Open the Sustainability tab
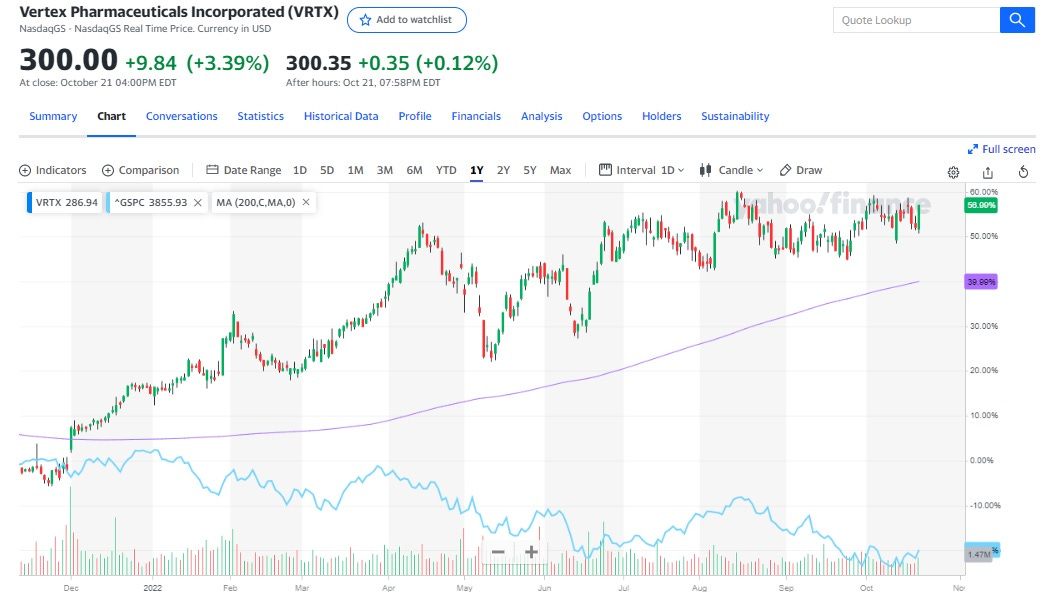 click(x=735, y=116)
